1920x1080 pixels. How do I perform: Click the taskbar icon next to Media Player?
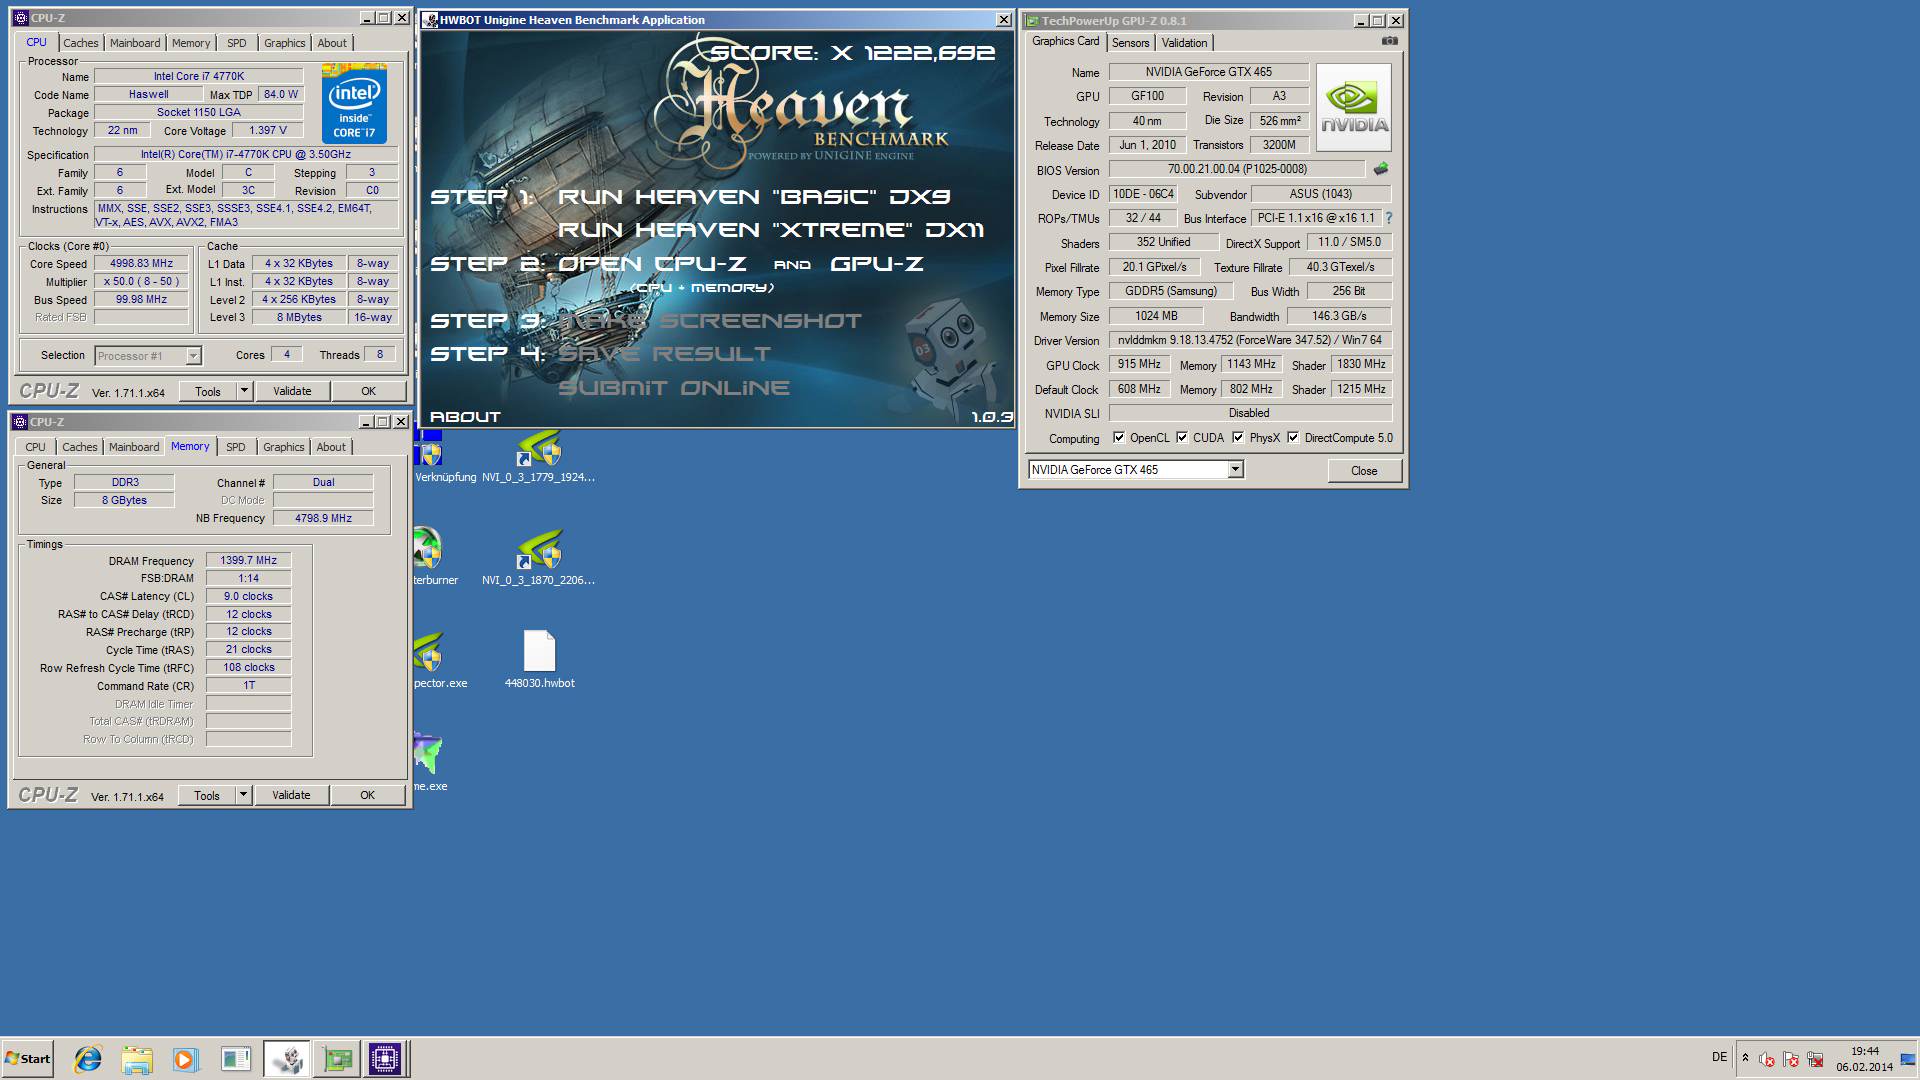[236, 1058]
